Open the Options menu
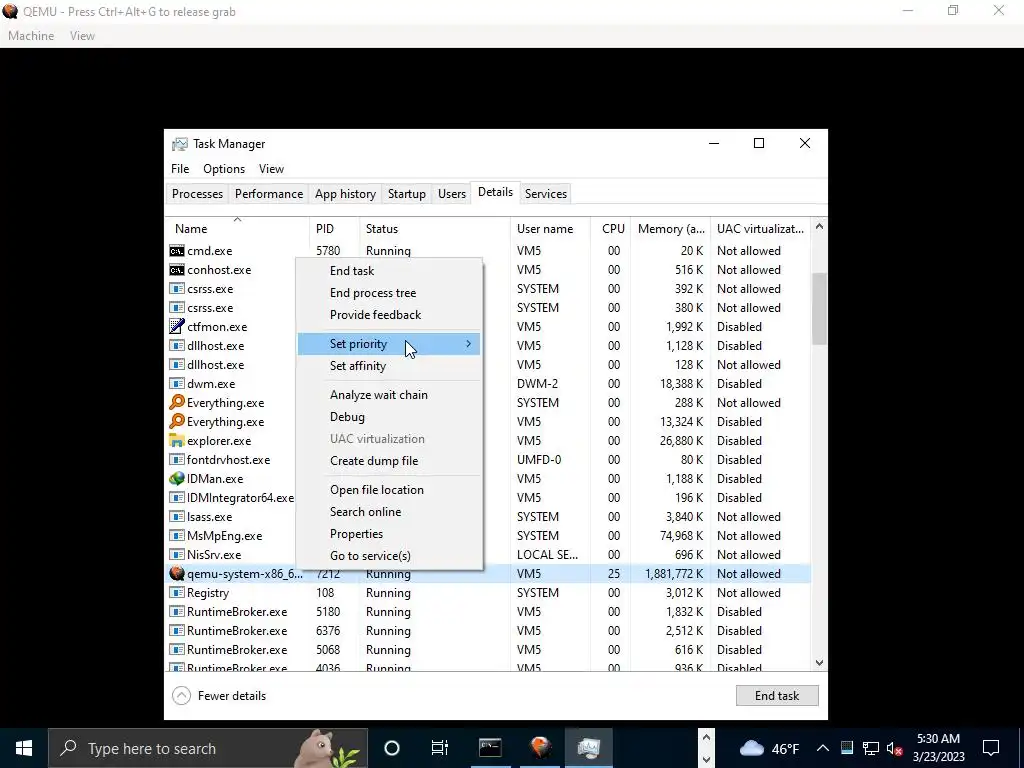This screenshot has height=768, width=1024. (x=224, y=168)
